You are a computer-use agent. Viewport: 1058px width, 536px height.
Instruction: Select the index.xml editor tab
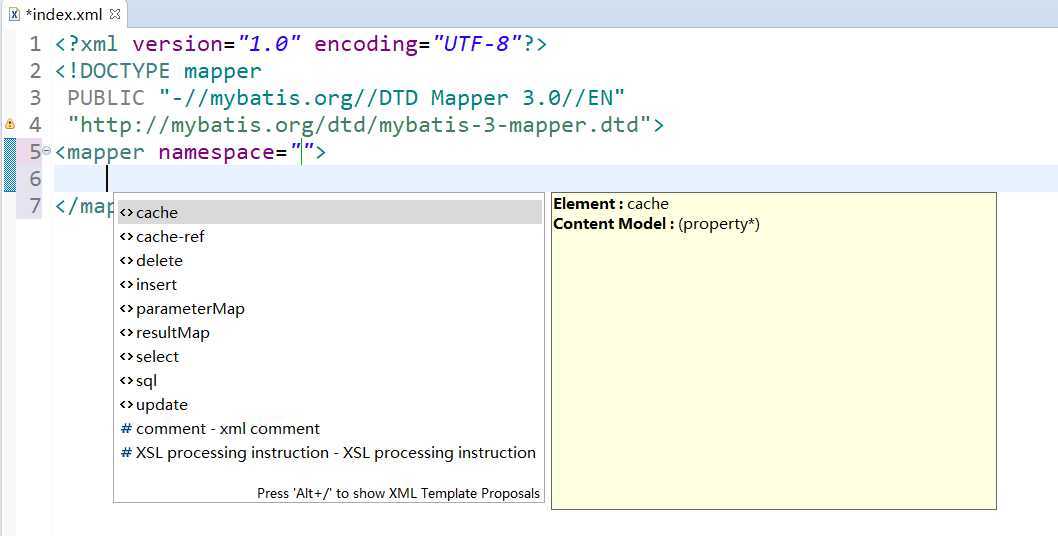coord(64,14)
